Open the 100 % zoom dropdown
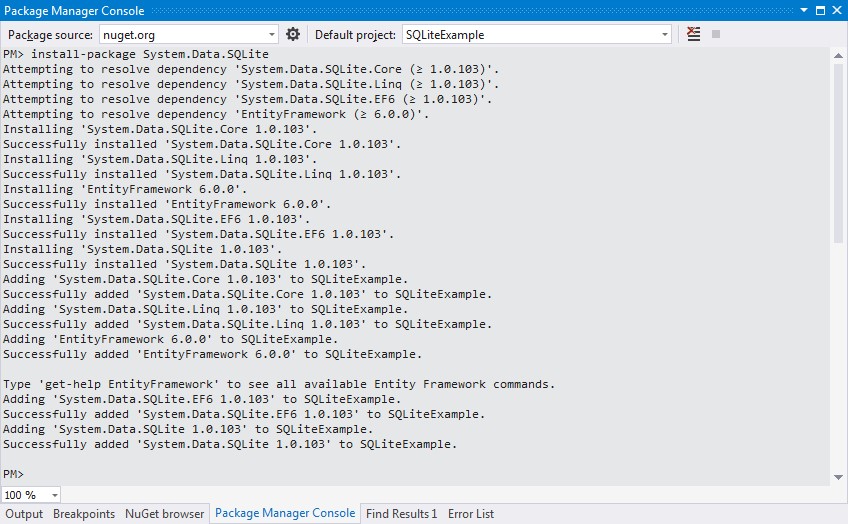848x524 pixels. click(55, 495)
